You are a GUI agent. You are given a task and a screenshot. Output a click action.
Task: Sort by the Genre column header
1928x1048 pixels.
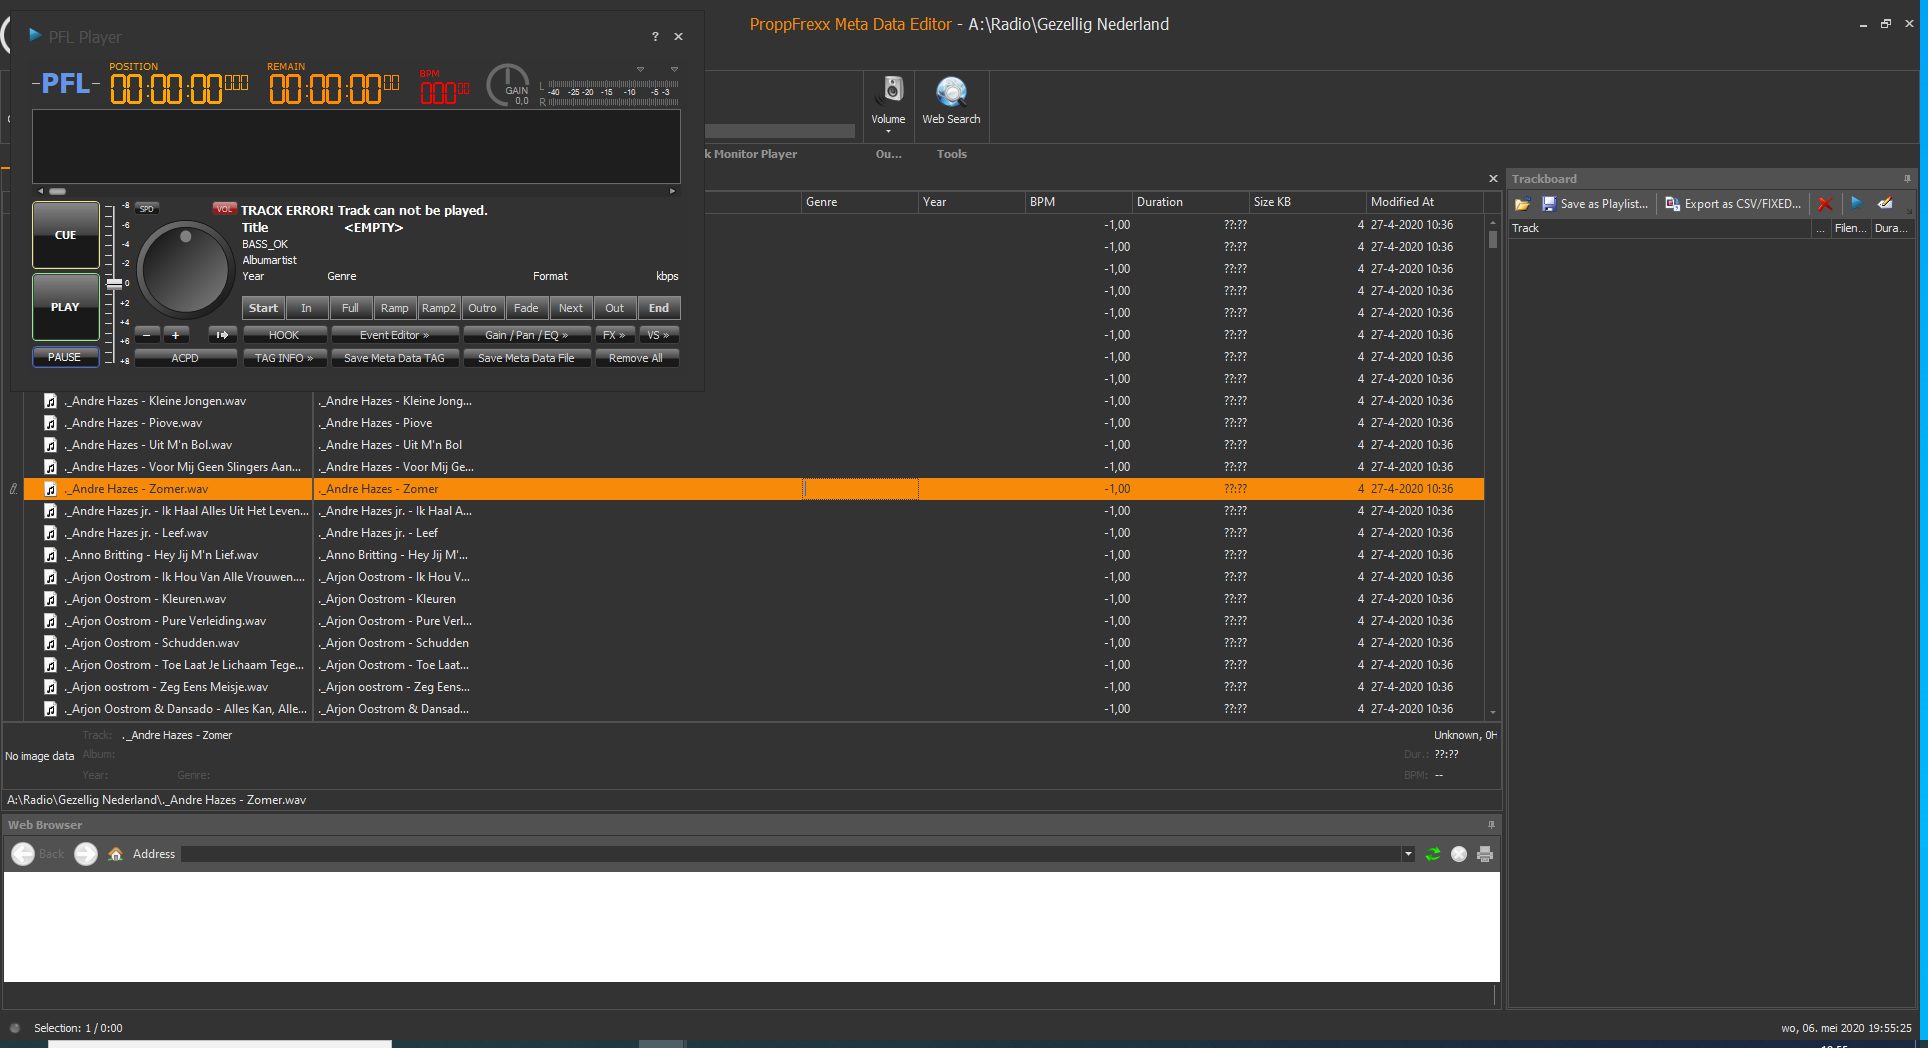860,202
